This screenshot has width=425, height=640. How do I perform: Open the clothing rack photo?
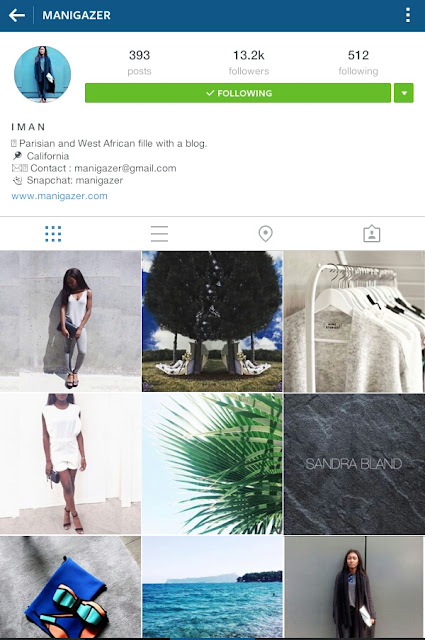pyautogui.click(x=354, y=322)
